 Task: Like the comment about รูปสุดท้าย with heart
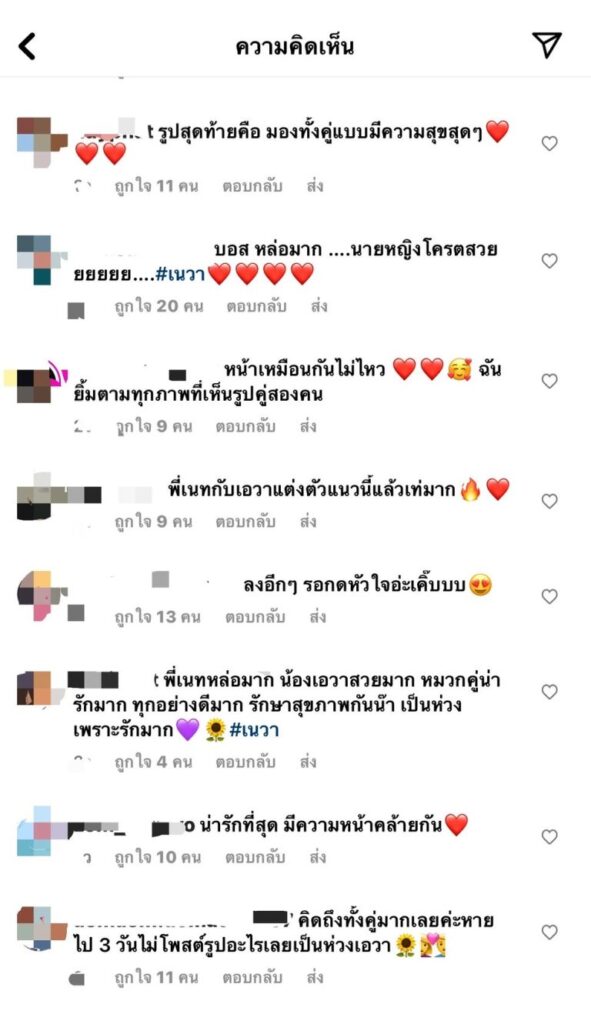point(549,143)
